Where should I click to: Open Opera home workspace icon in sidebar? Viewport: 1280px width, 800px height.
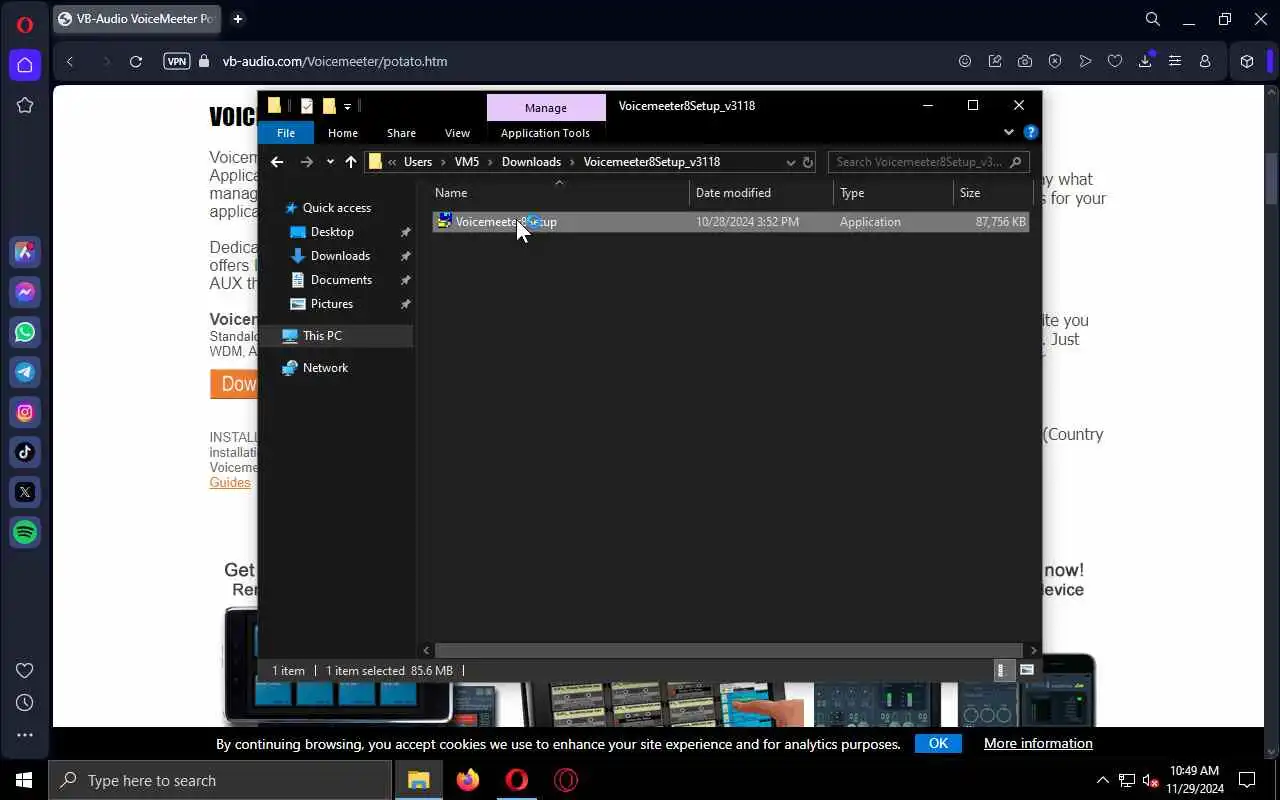pos(25,65)
